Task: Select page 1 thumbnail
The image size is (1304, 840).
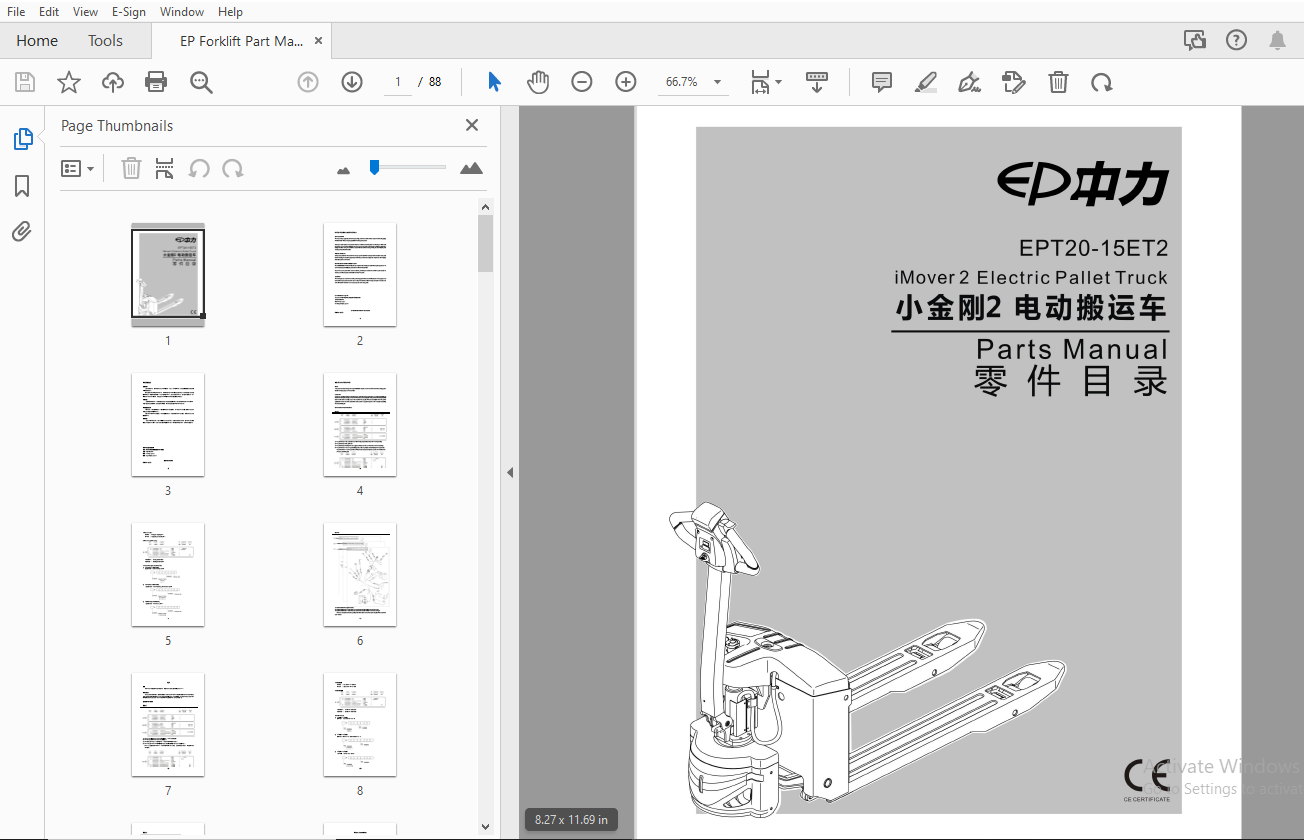Action: click(x=168, y=274)
